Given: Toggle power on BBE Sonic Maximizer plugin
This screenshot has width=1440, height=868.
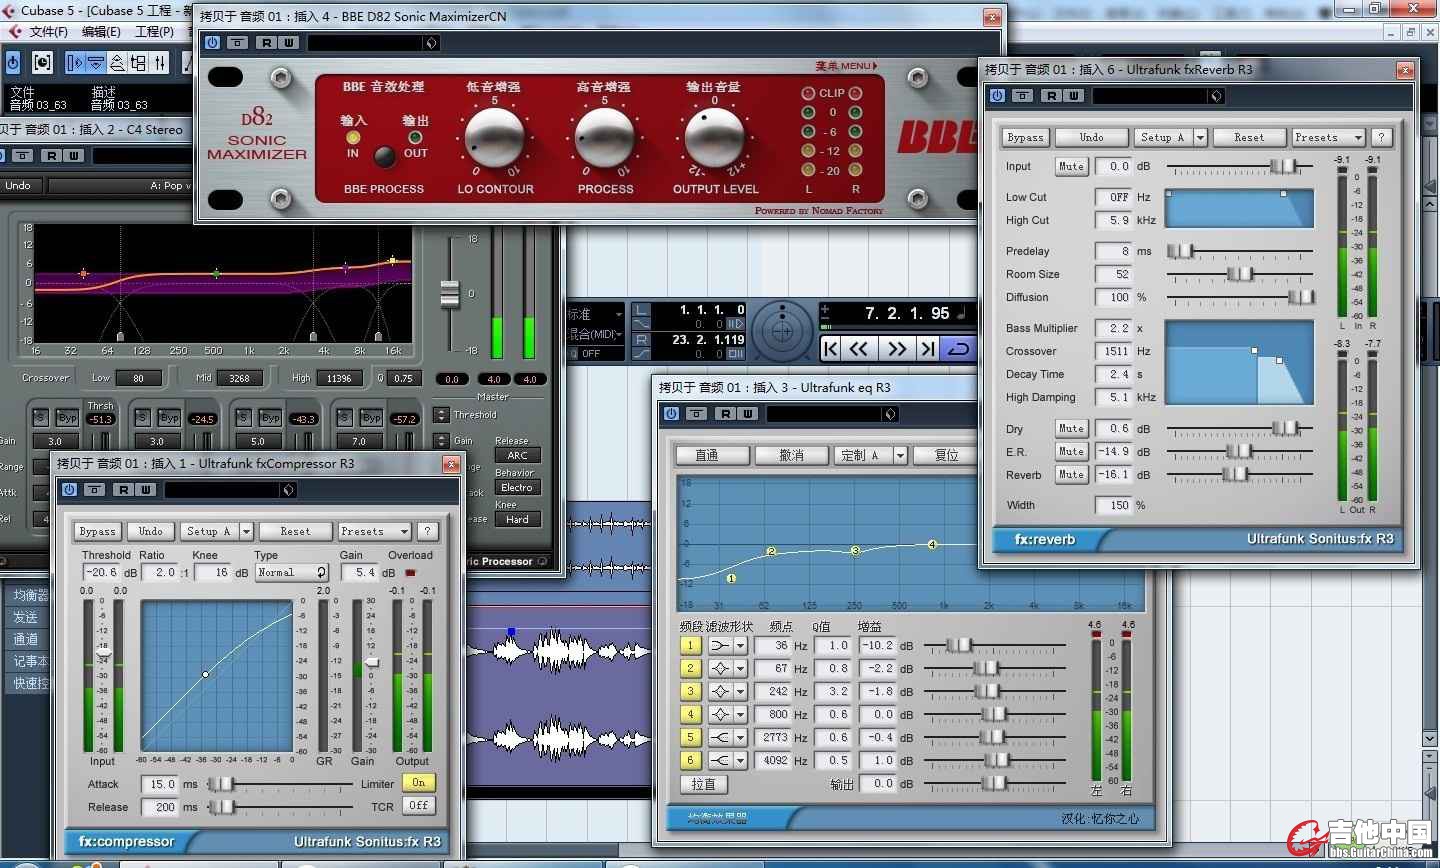Looking at the screenshot, I should [212, 43].
